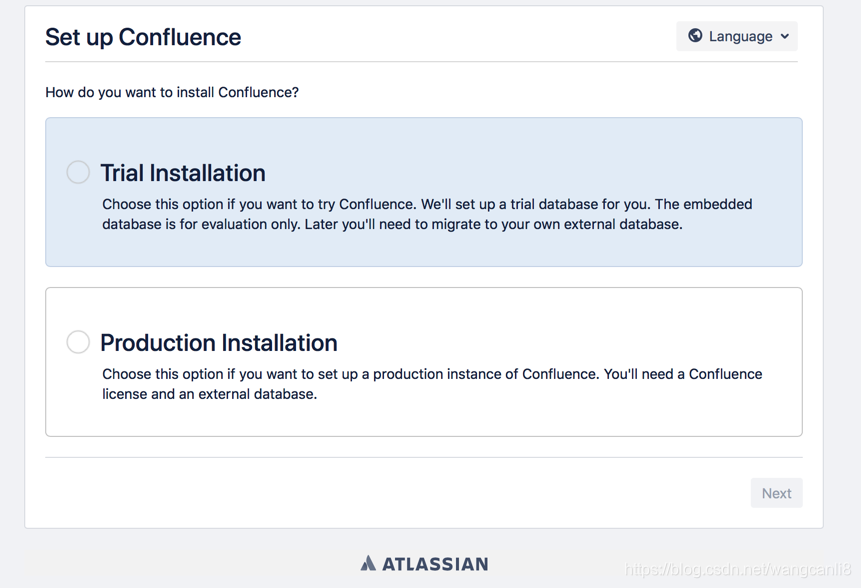Expand the Language dropdown chevron
The width and height of the screenshot is (861, 588).
[x=785, y=36]
